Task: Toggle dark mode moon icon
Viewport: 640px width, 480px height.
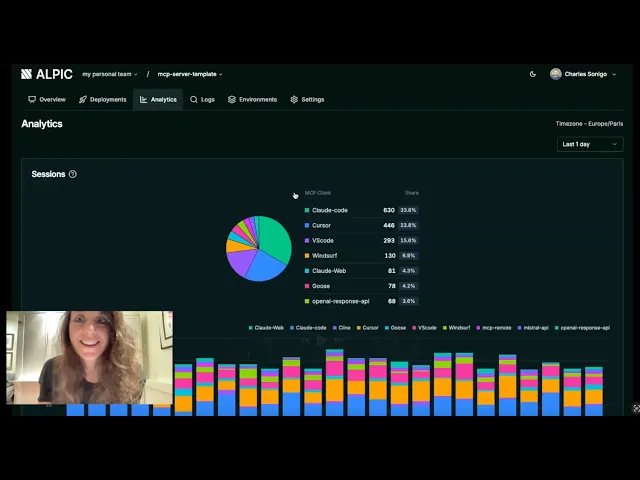Action: (533, 74)
